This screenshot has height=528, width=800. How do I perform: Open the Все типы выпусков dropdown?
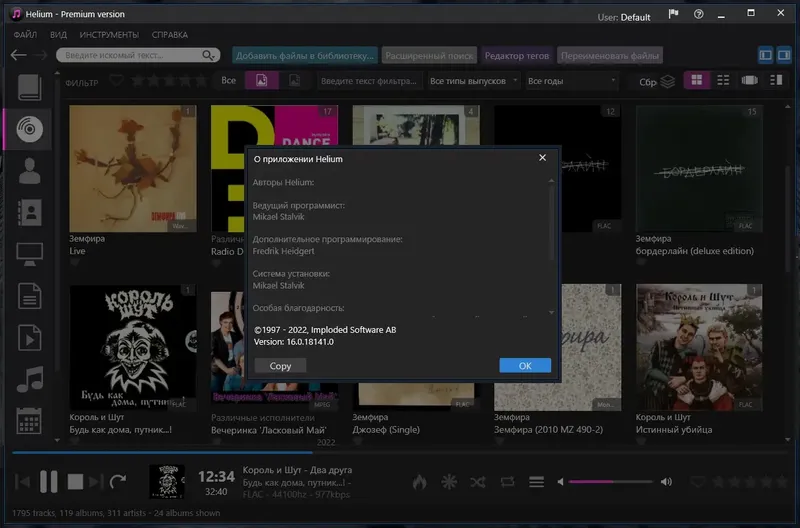coord(473,81)
